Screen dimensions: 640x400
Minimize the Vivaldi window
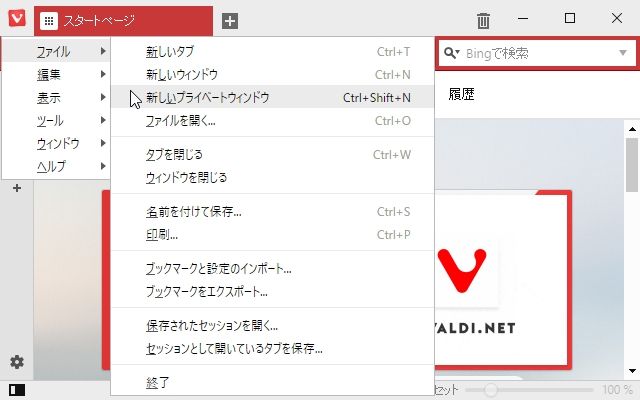523,18
